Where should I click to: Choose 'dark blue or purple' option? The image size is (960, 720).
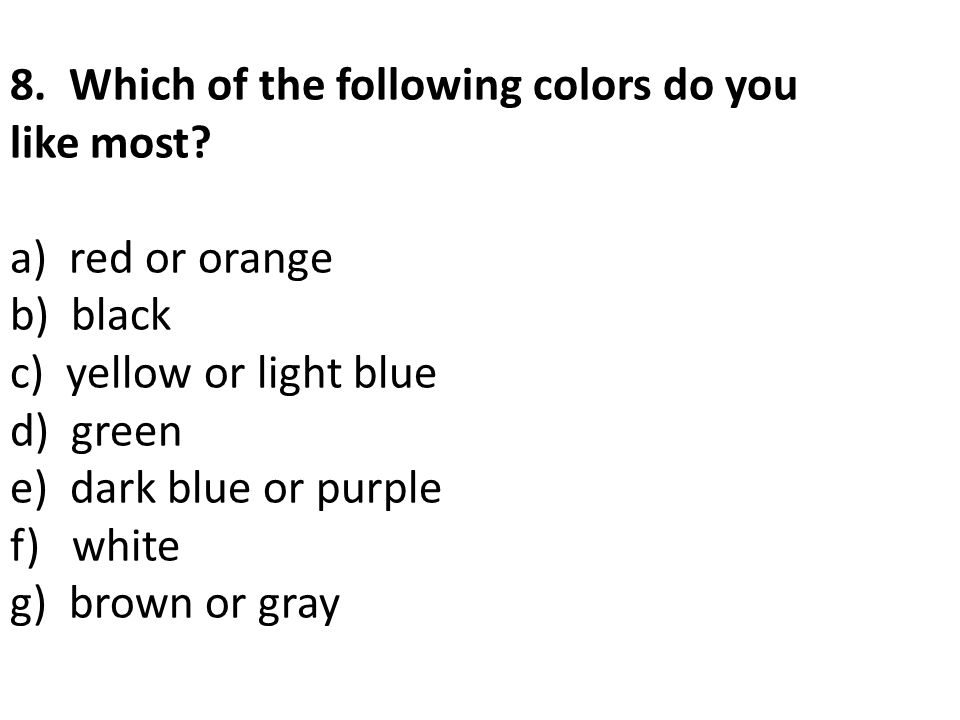point(256,490)
